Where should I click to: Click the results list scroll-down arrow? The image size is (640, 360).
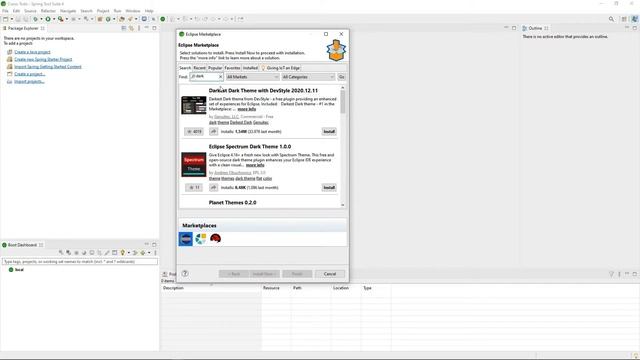click(x=342, y=205)
